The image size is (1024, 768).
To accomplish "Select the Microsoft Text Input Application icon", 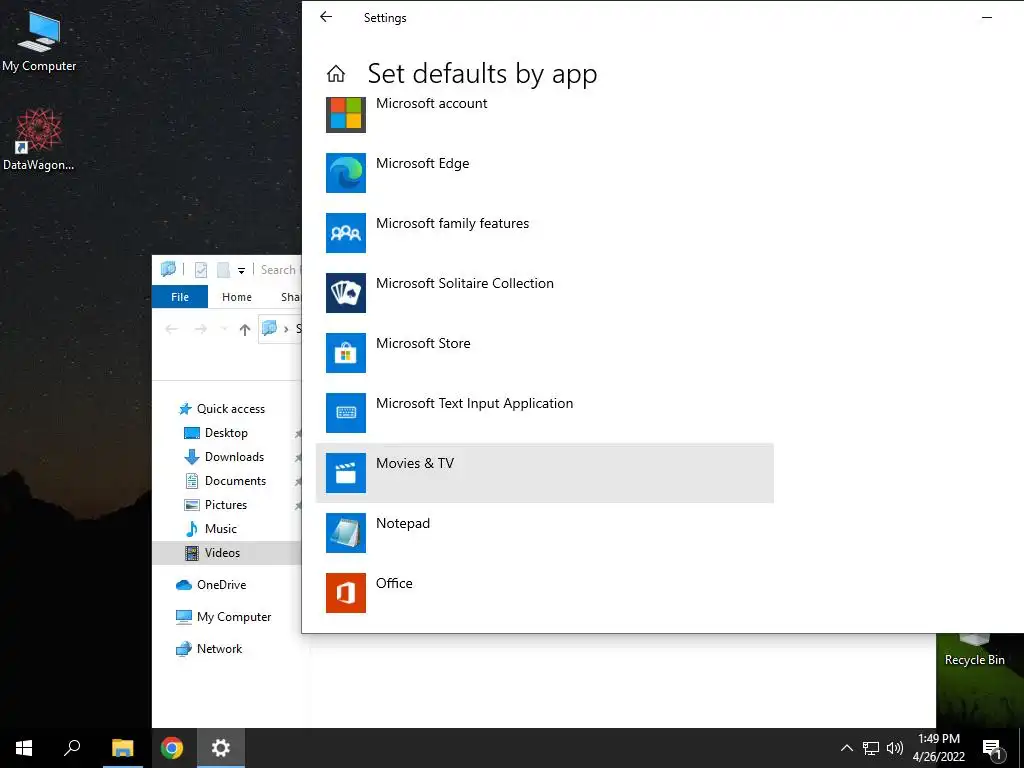I will click(345, 413).
